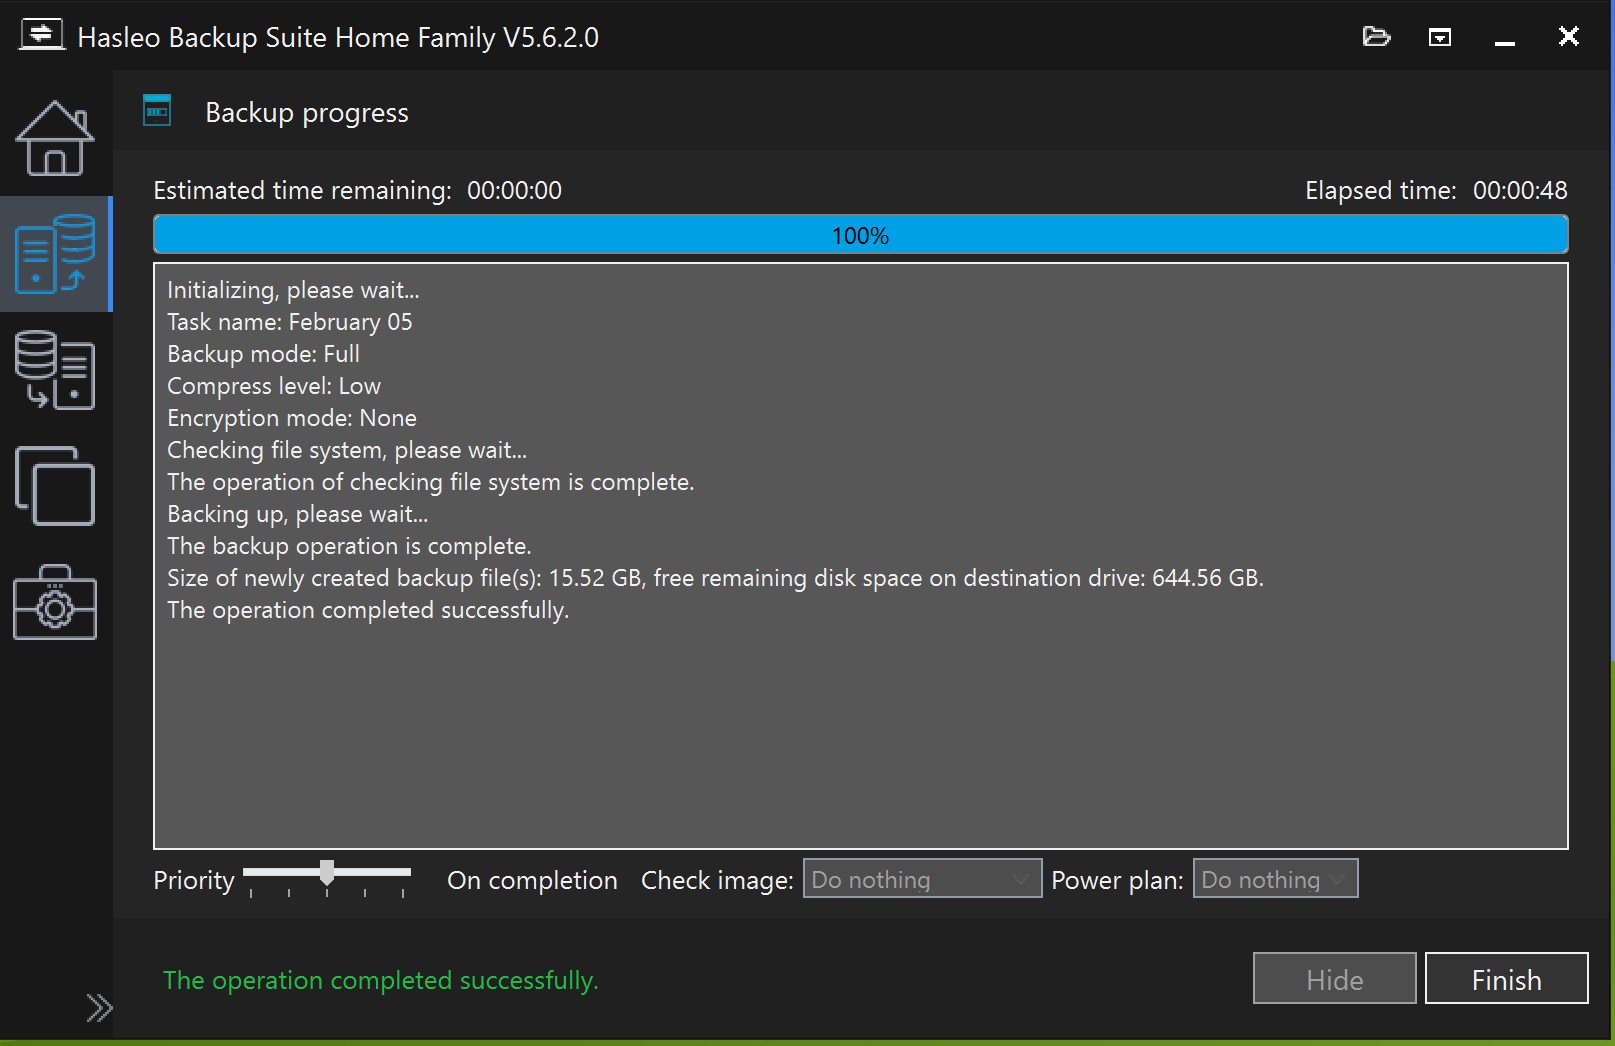Screen dimensions: 1615x1046
Task: Click the 'Size of newly created backup file(s)' line
Action: [x=715, y=578]
